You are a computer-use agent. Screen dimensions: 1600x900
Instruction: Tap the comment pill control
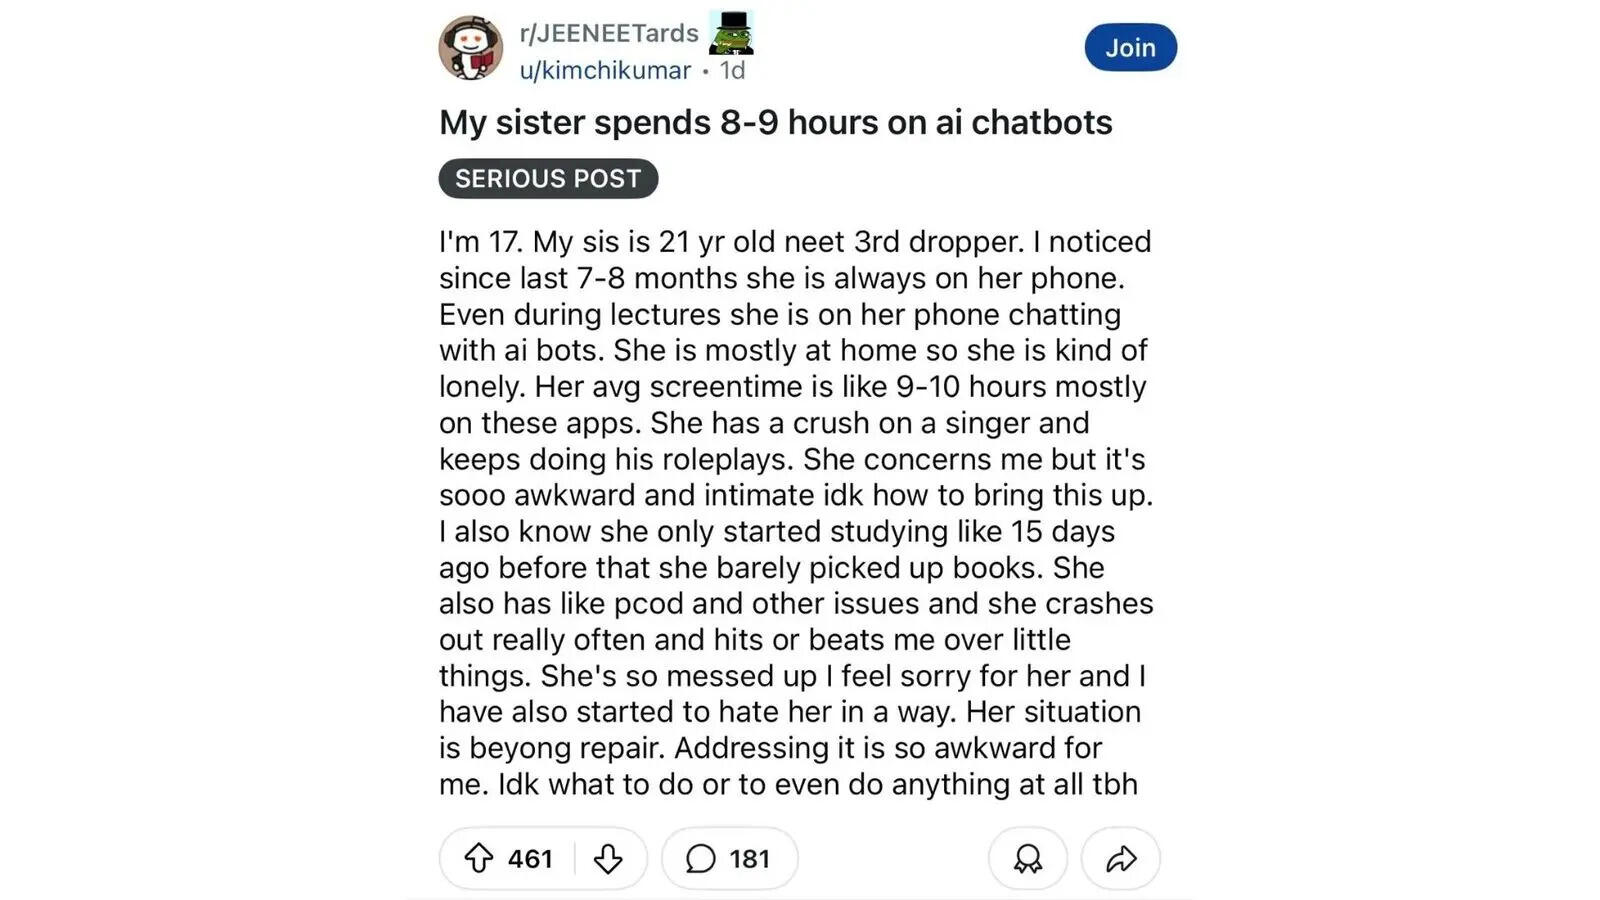(728, 858)
